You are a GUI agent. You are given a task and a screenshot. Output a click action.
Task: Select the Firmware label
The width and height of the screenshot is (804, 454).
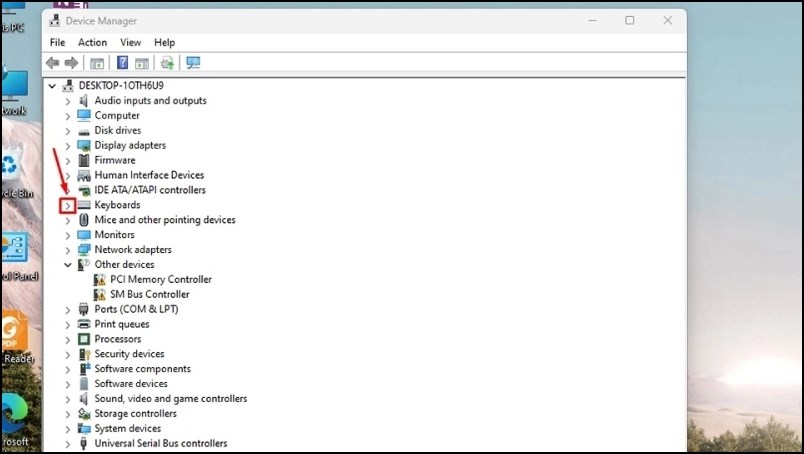(115, 160)
